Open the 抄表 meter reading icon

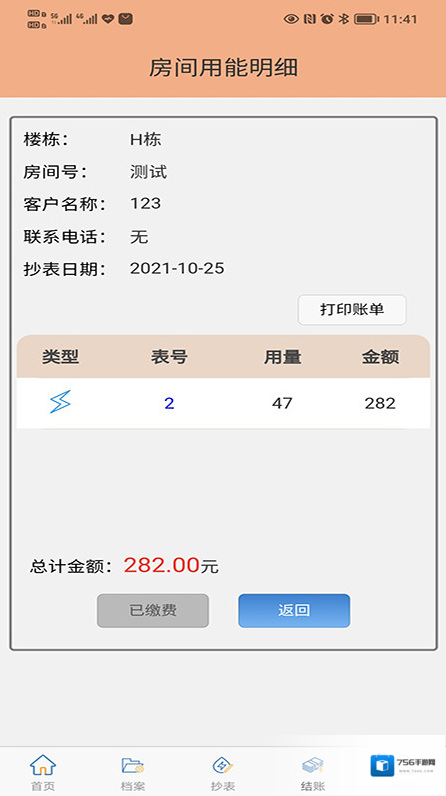pos(223,765)
